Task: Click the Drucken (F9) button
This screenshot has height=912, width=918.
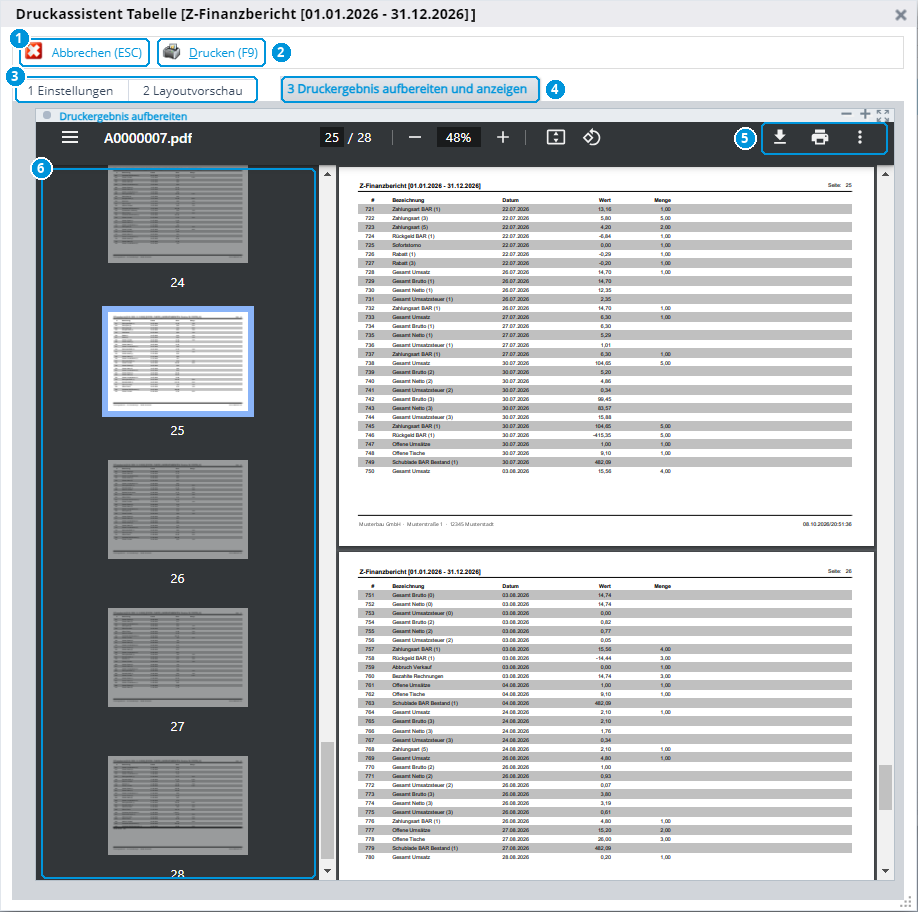Action: [x=211, y=53]
